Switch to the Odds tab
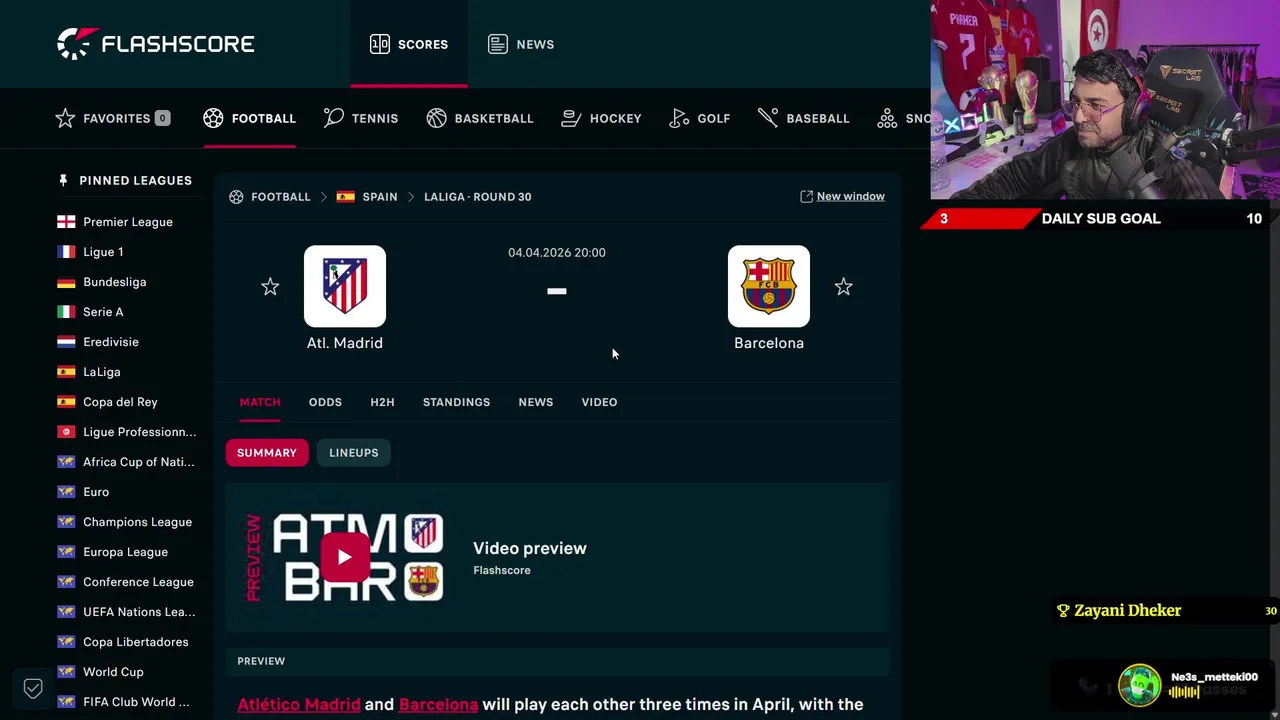Screen dimensions: 1280x720 [325, 402]
